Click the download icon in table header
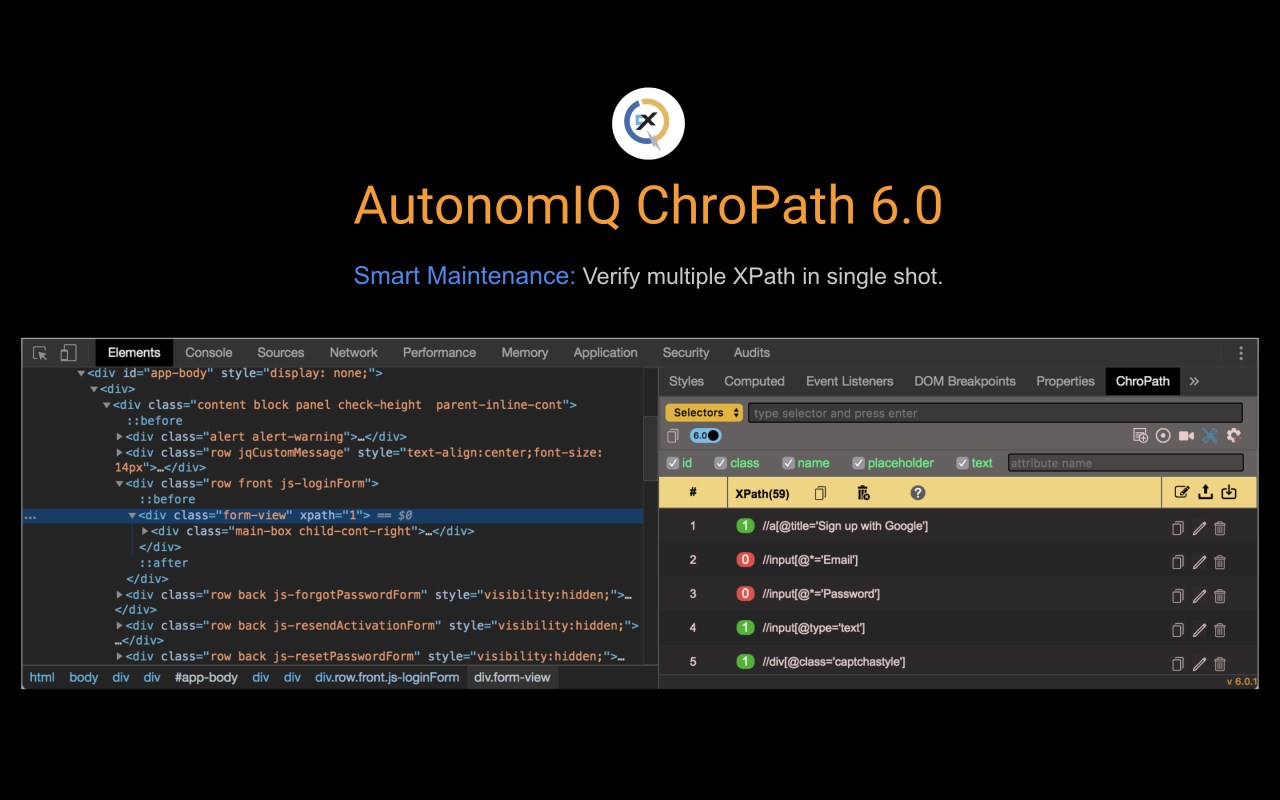 1229,492
